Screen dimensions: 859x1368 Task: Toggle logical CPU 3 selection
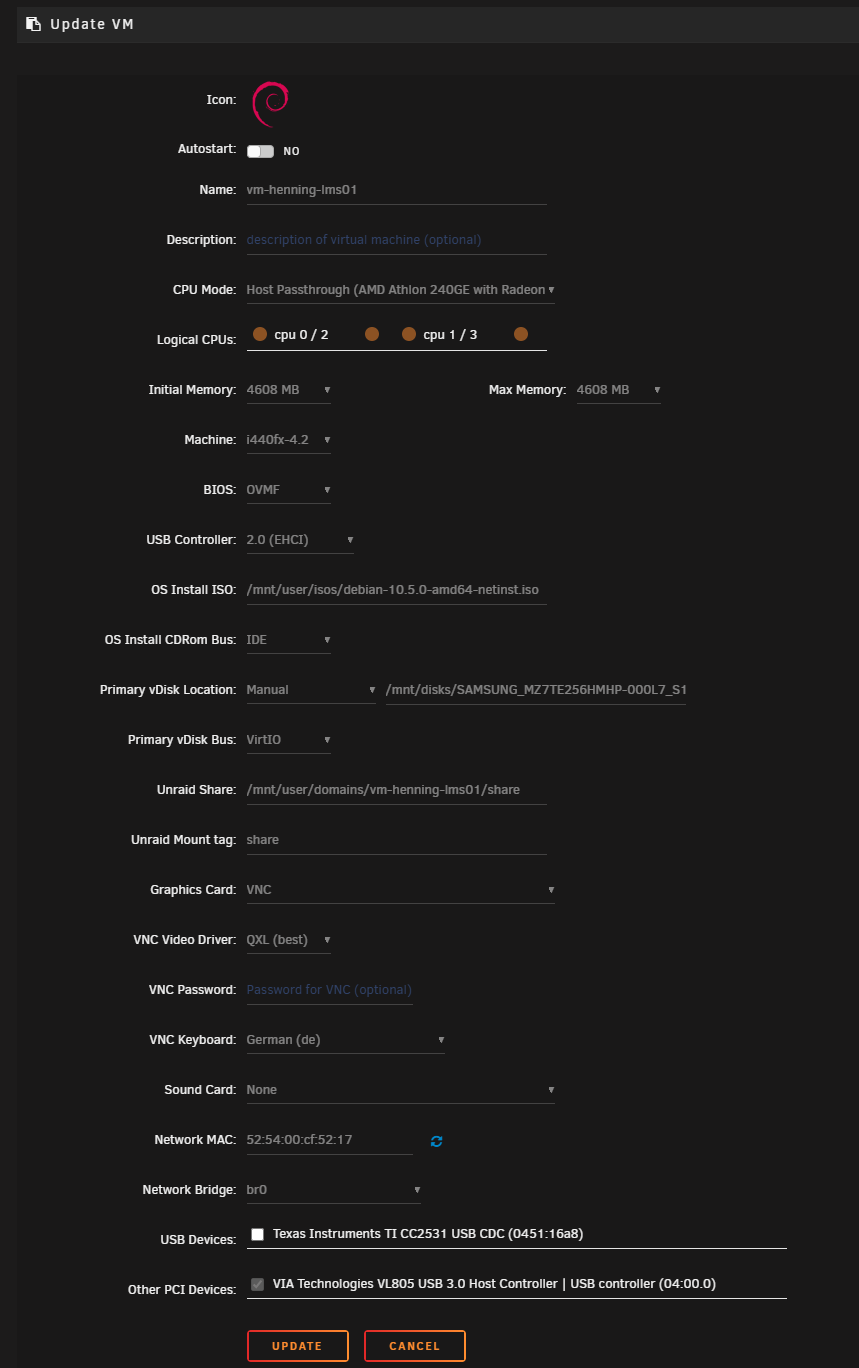pos(520,334)
